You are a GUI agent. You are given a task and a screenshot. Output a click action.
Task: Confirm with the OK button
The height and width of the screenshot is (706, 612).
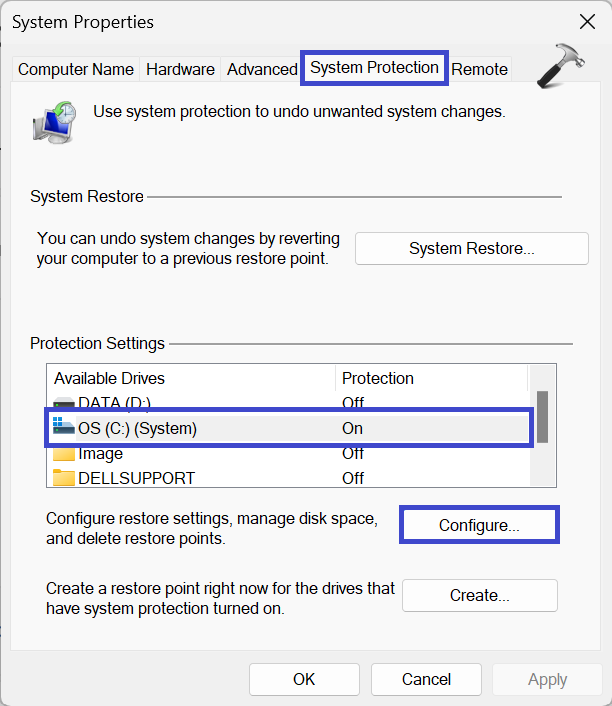point(304,679)
